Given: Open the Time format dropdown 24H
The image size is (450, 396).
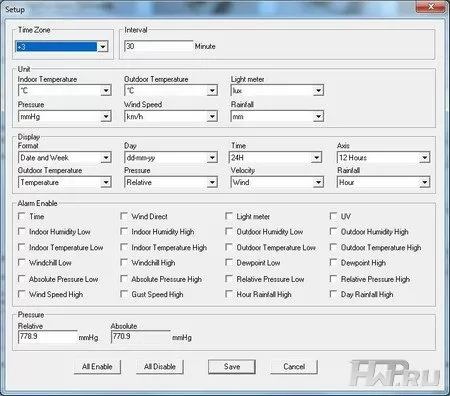Looking at the screenshot, I should pos(276,157).
